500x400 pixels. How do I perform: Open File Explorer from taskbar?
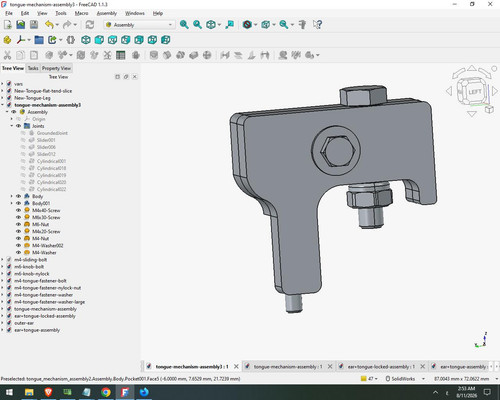29,392
